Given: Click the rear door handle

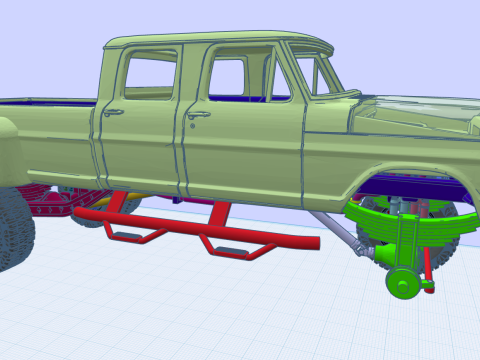Looking at the screenshot, I should tap(113, 113).
